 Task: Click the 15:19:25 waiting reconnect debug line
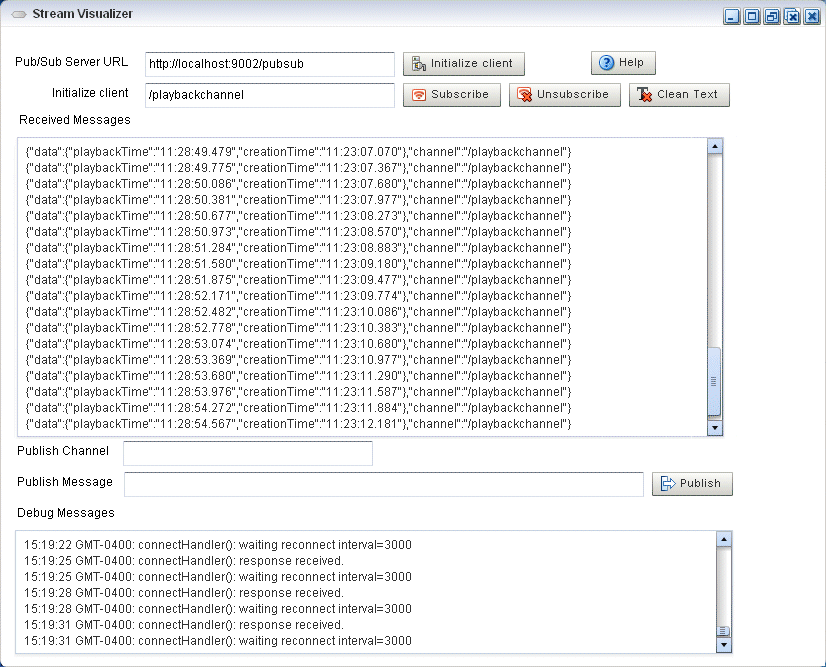pyautogui.click(x=218, y=577)
